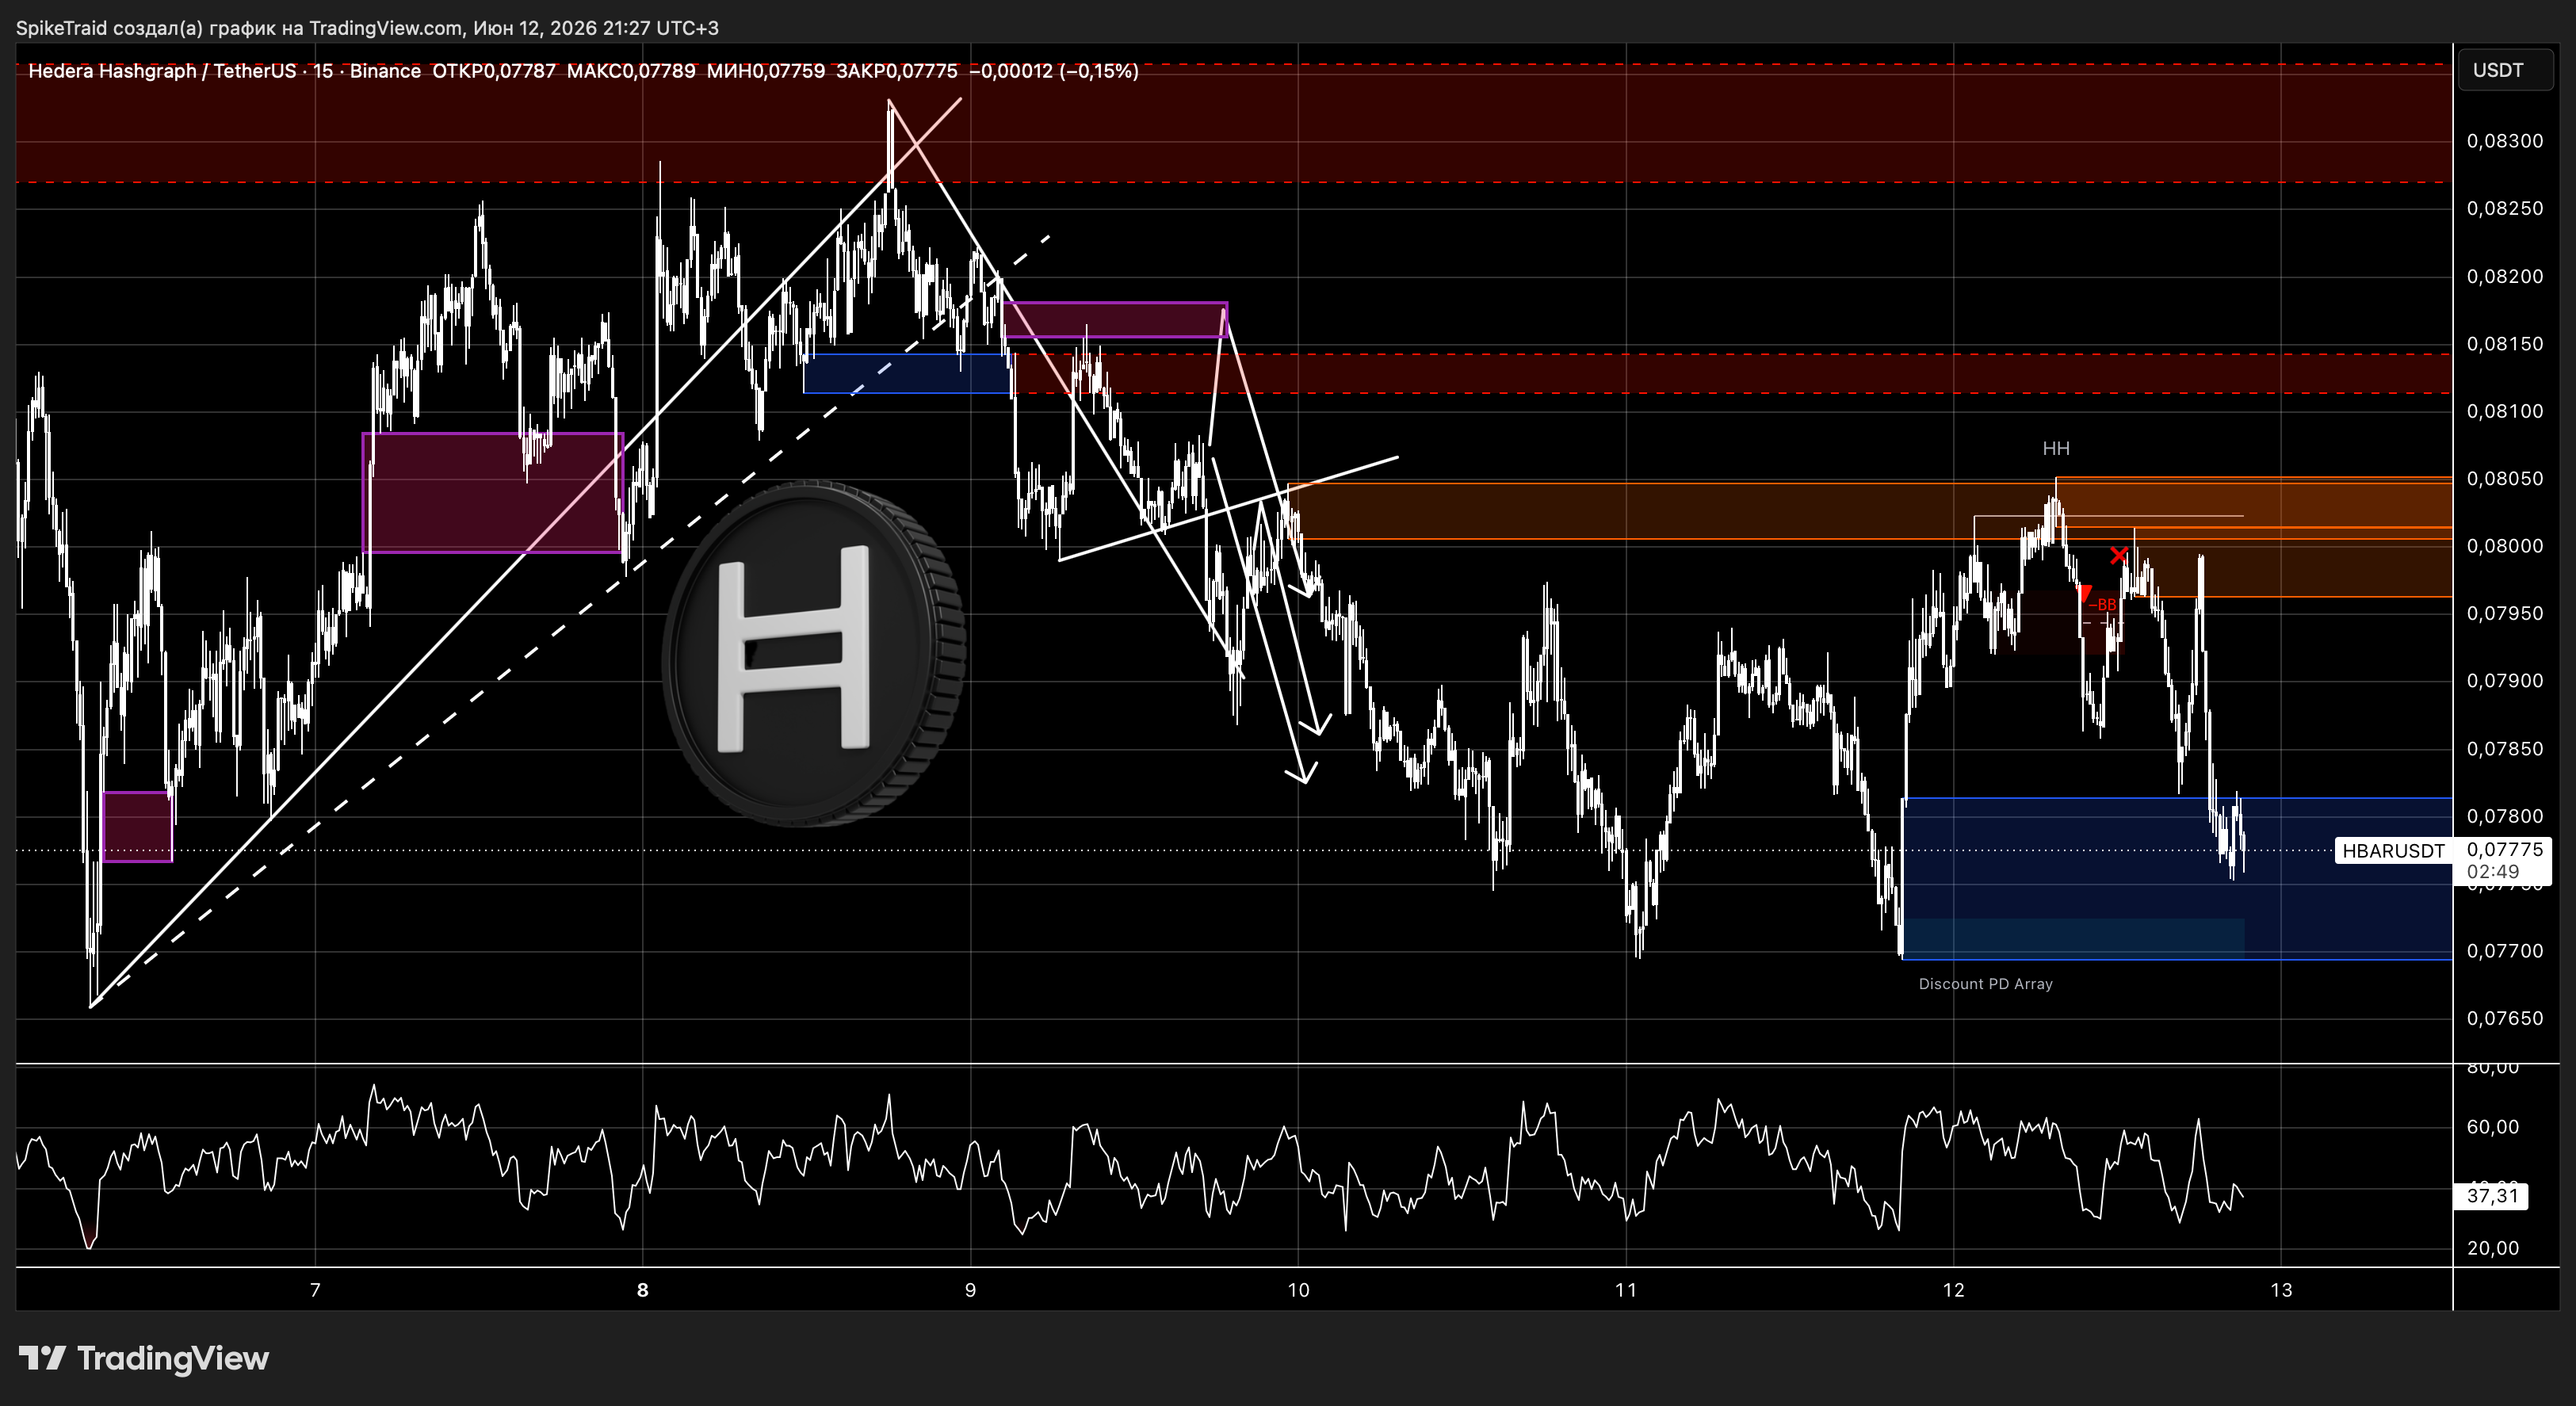Click the 0,07950 price axis label
Viewport: 2576px width, 1406px height.
[2504, 614]
